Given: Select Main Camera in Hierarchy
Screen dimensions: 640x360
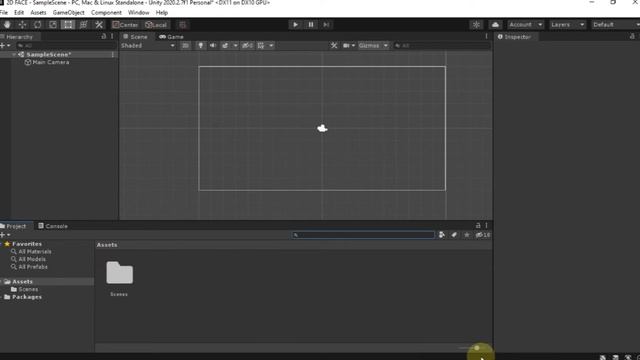Looking at the screenshot, I should click(x=51, y=62).
